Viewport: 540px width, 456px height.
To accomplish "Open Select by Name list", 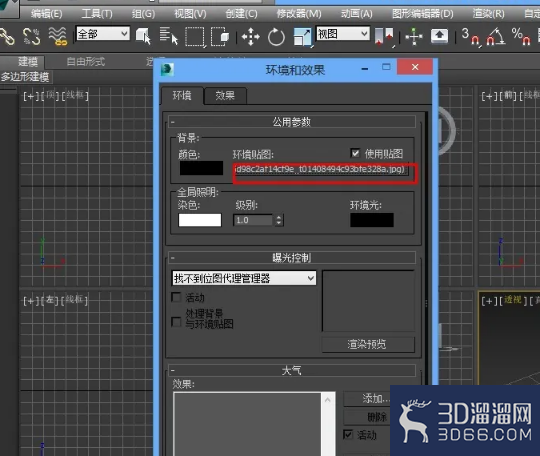I will click(x=168, y=37).
